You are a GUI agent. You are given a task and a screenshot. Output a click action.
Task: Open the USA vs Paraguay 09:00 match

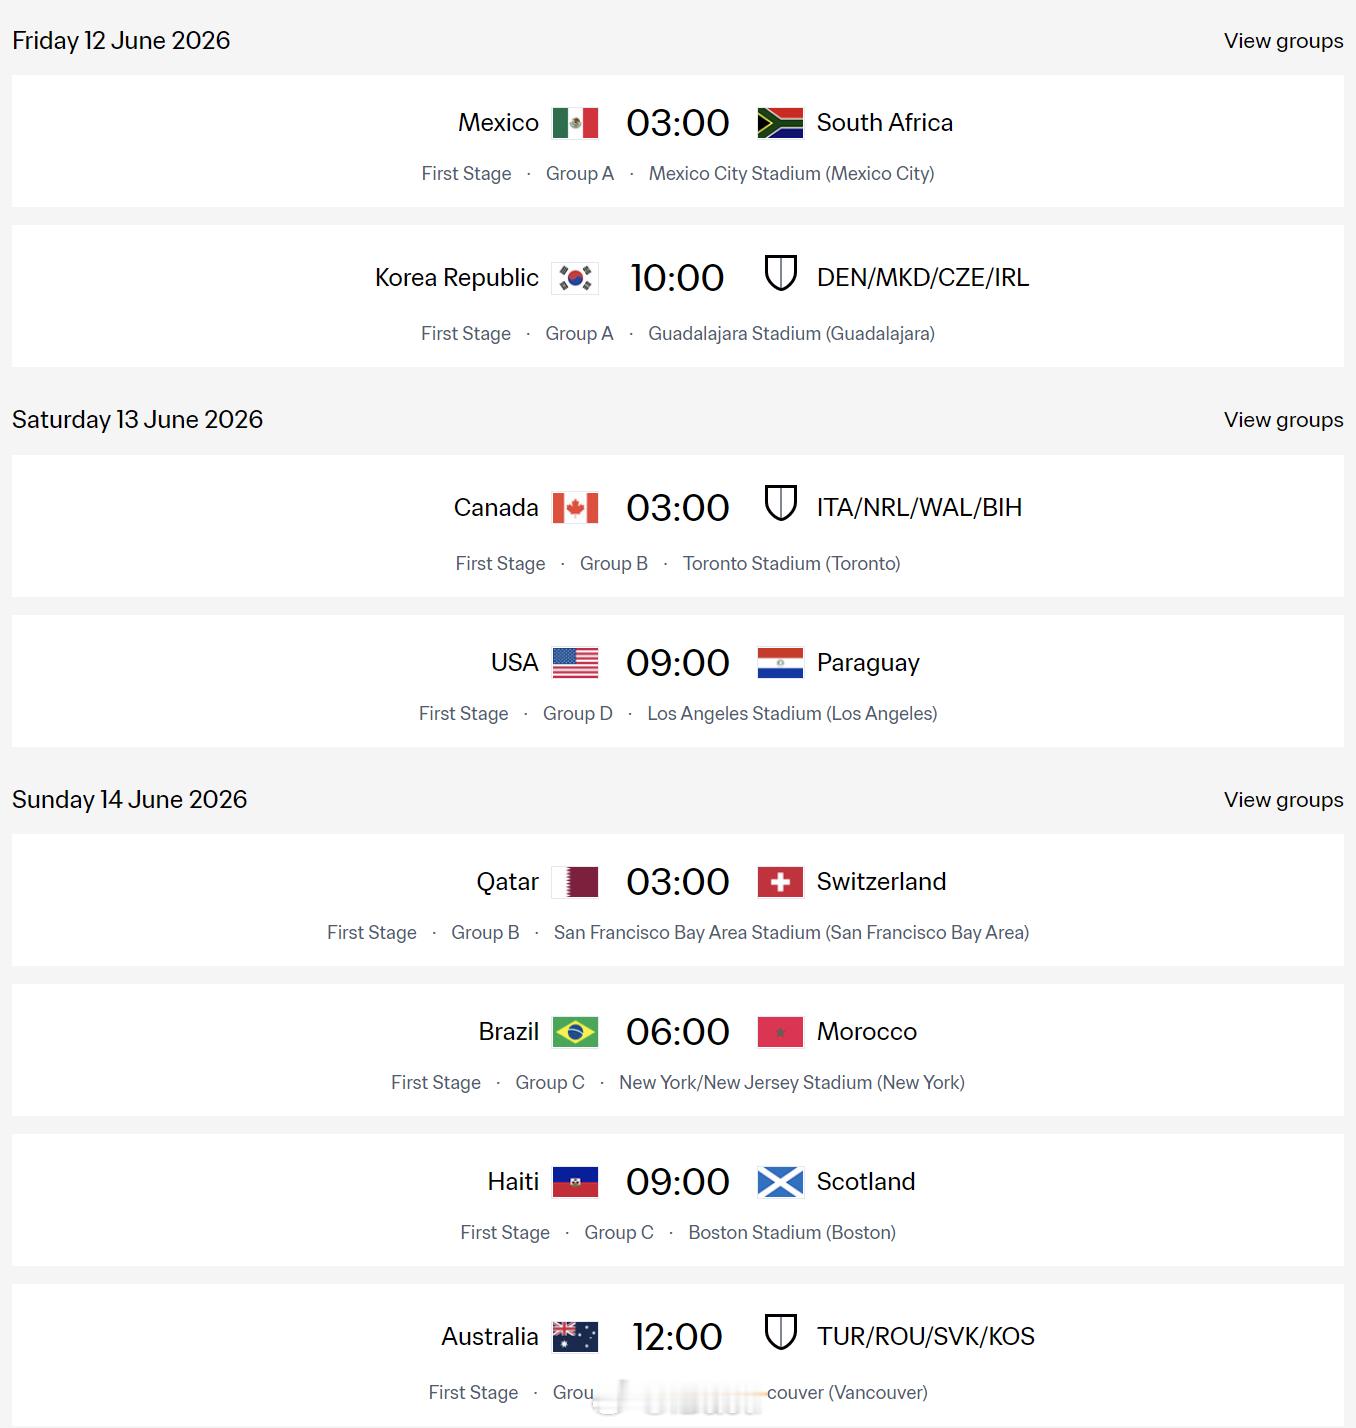point(678,663)
